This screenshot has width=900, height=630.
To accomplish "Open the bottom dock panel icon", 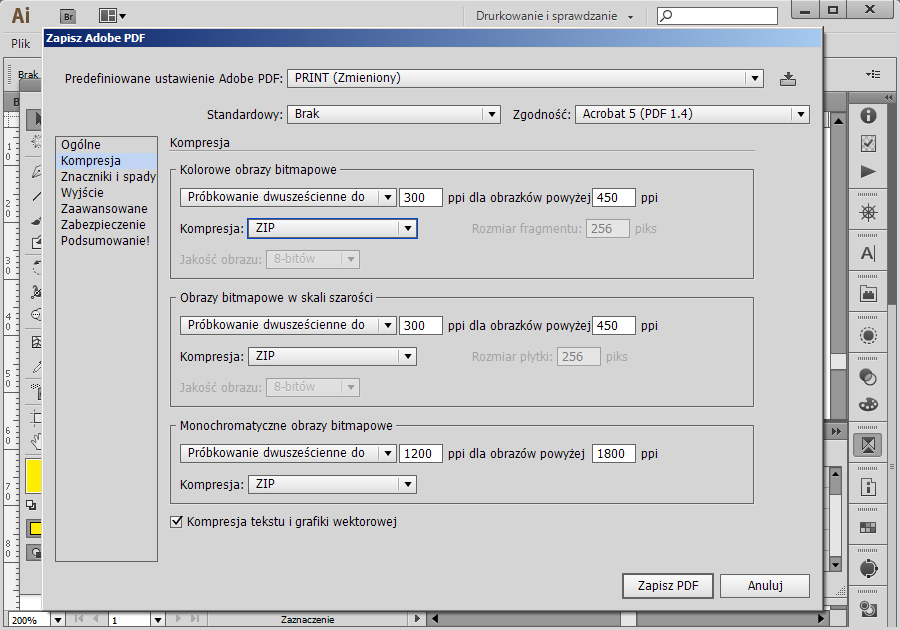I will (868, 609).
